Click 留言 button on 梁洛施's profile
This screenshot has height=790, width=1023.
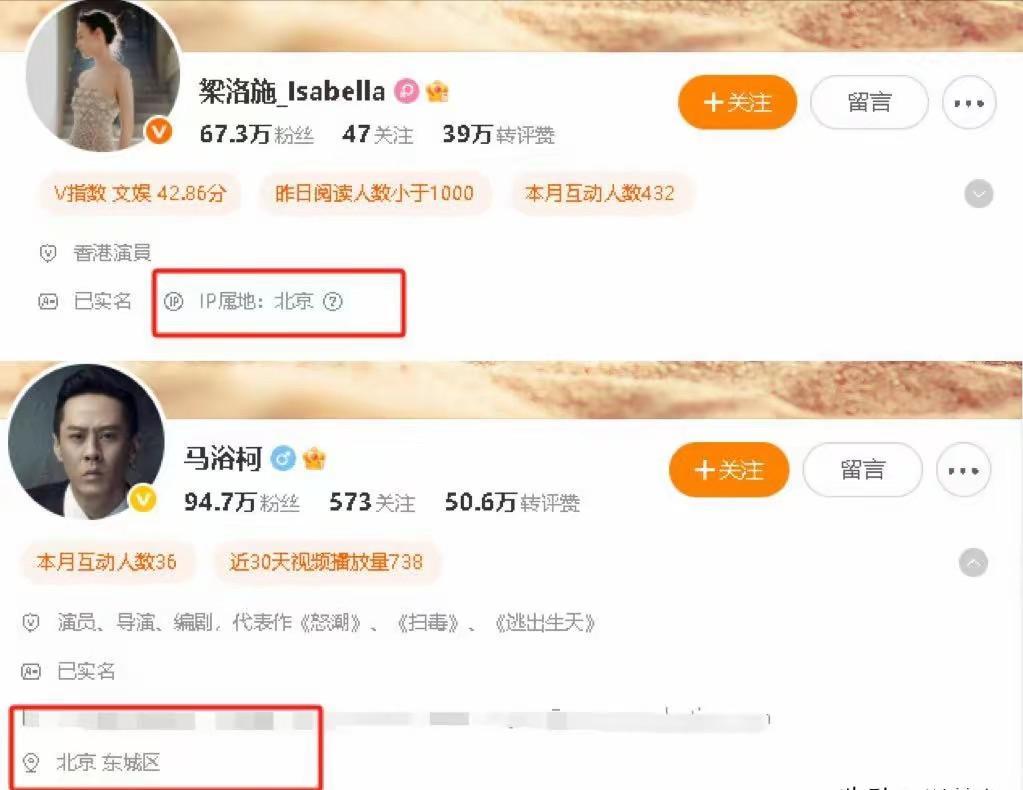click(869, 102)
